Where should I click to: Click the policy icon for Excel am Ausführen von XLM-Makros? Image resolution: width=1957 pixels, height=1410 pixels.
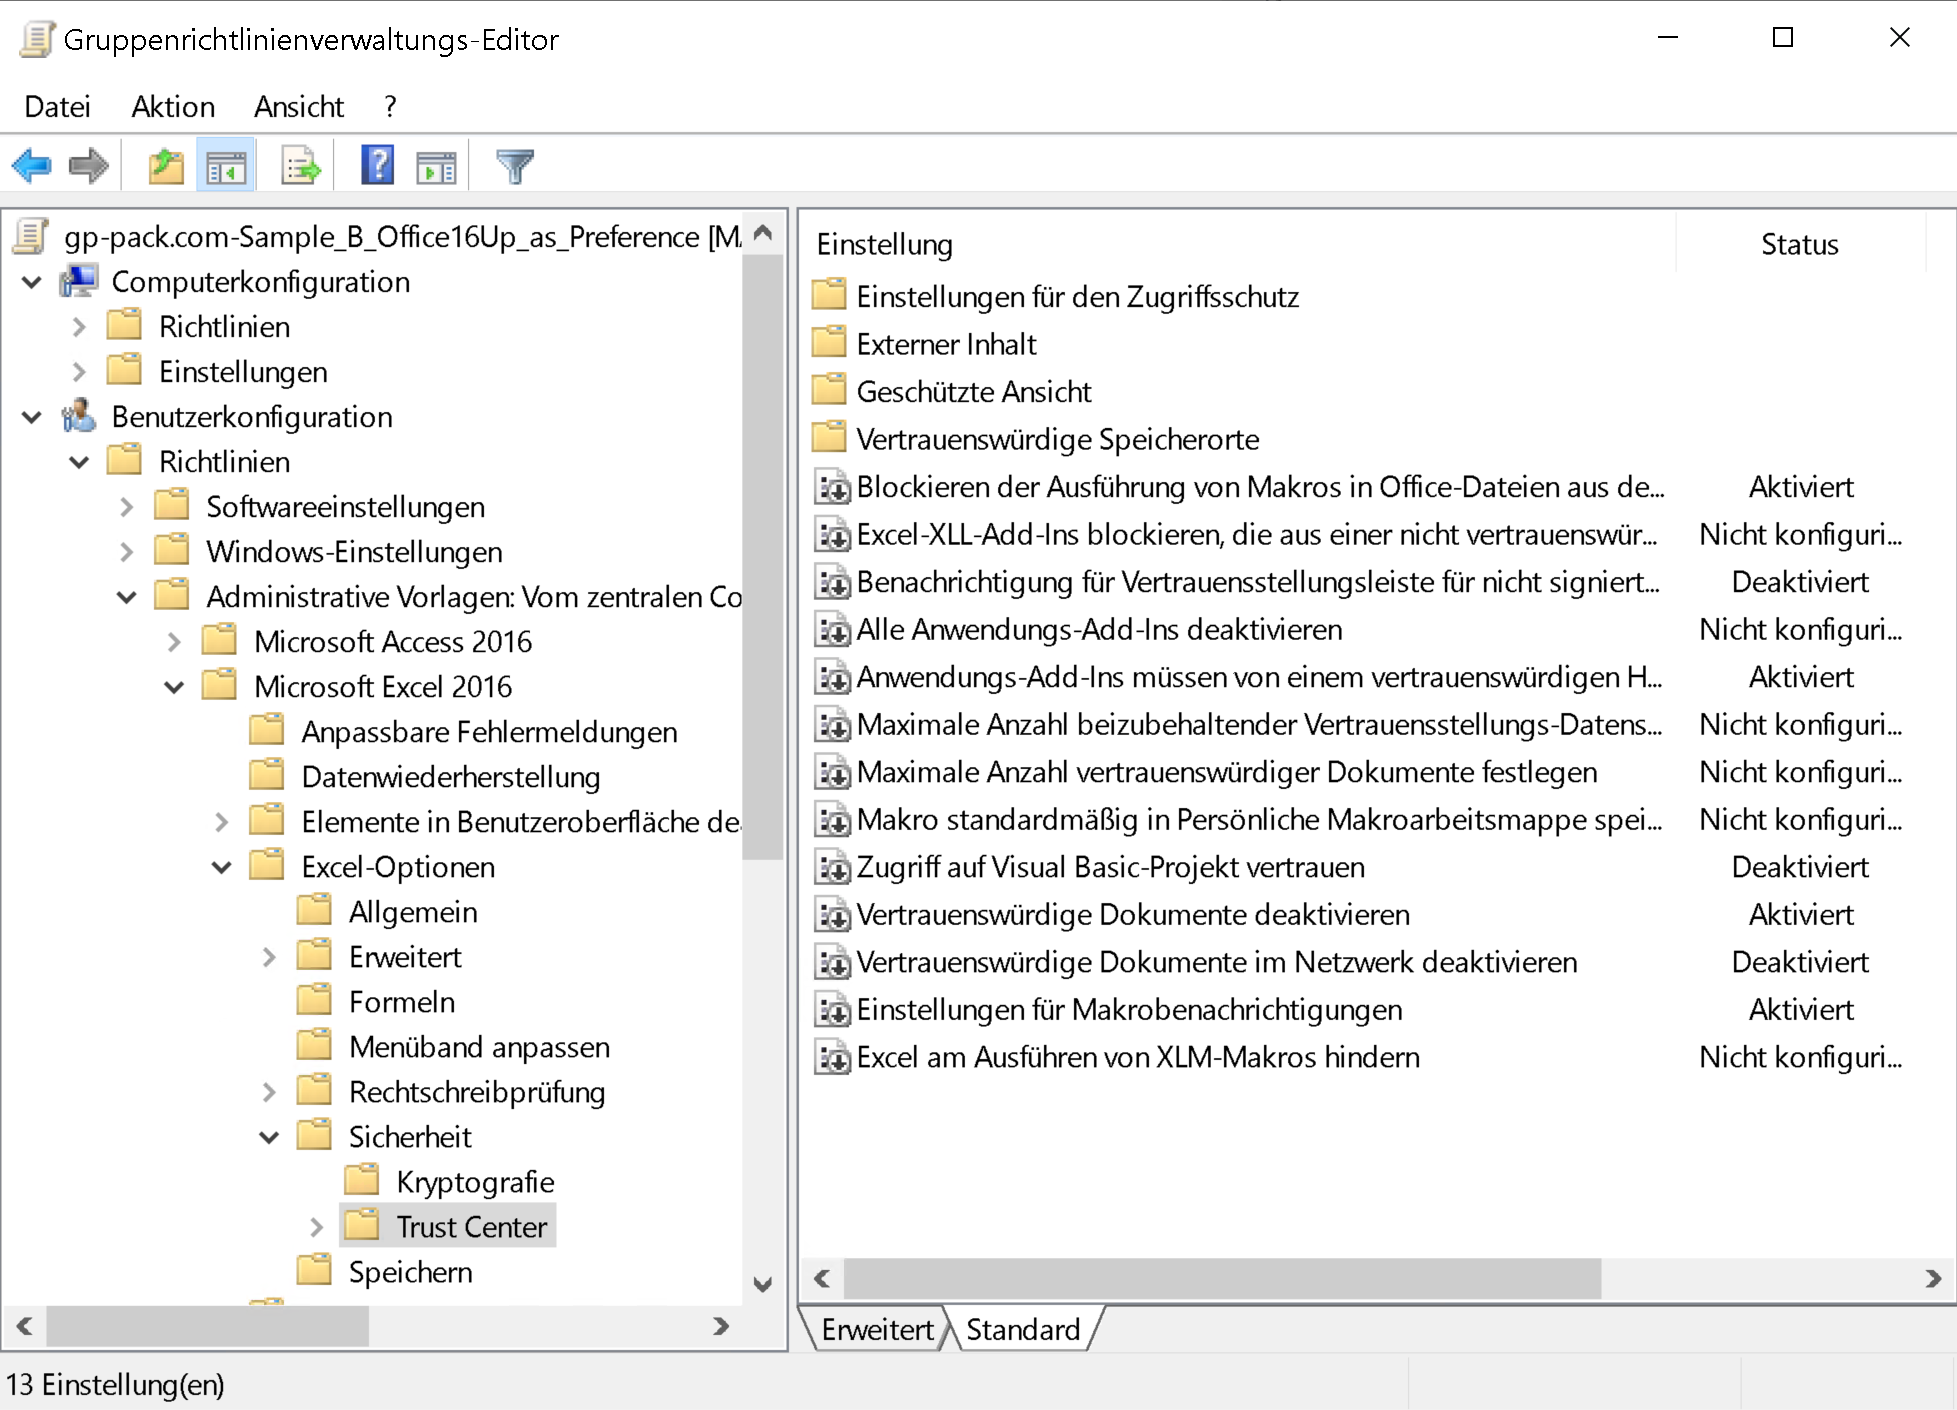point(832,1057)
